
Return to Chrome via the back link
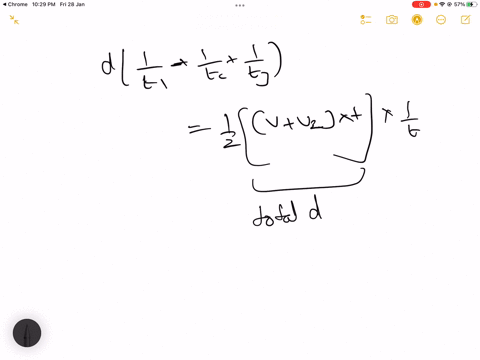click(x=15, y=4)
